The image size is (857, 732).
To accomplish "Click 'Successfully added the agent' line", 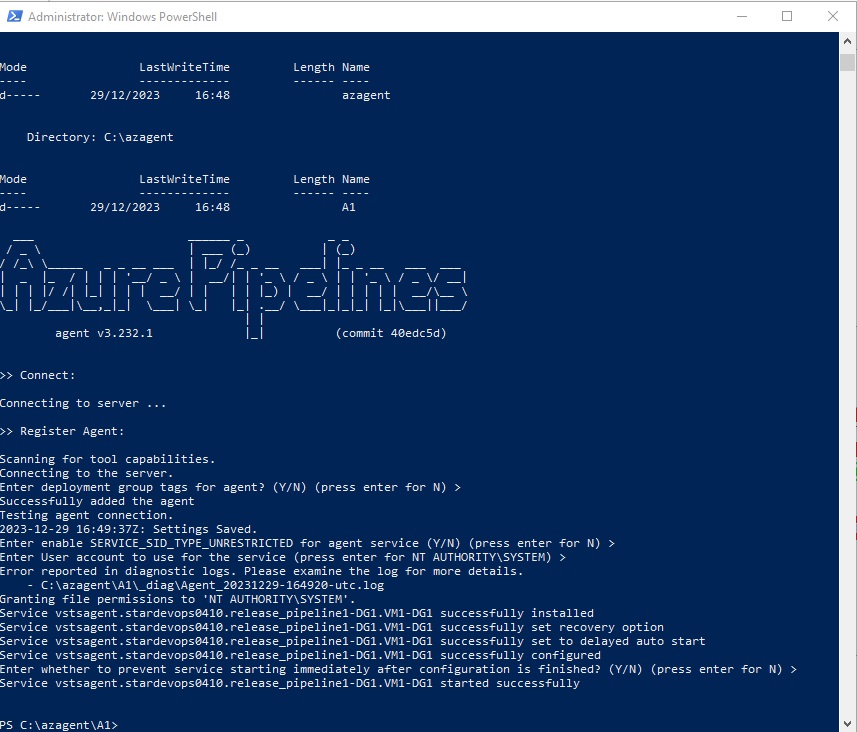I will pos(97,501).
